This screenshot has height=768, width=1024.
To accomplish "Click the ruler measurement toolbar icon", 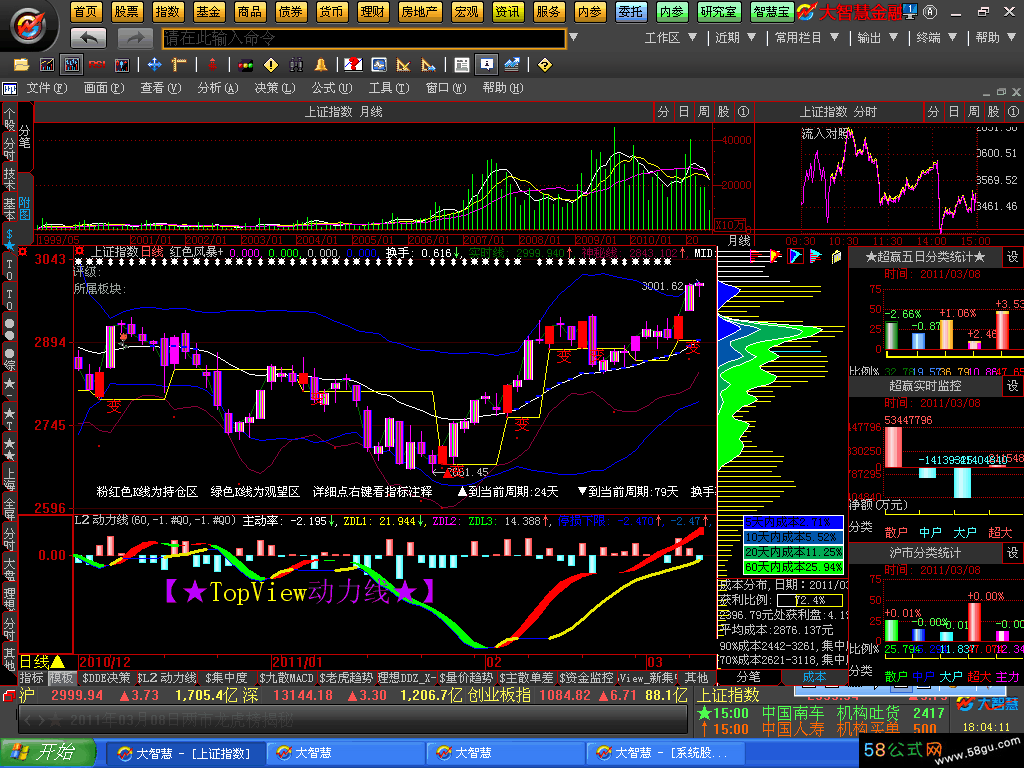I will (179, 65).
